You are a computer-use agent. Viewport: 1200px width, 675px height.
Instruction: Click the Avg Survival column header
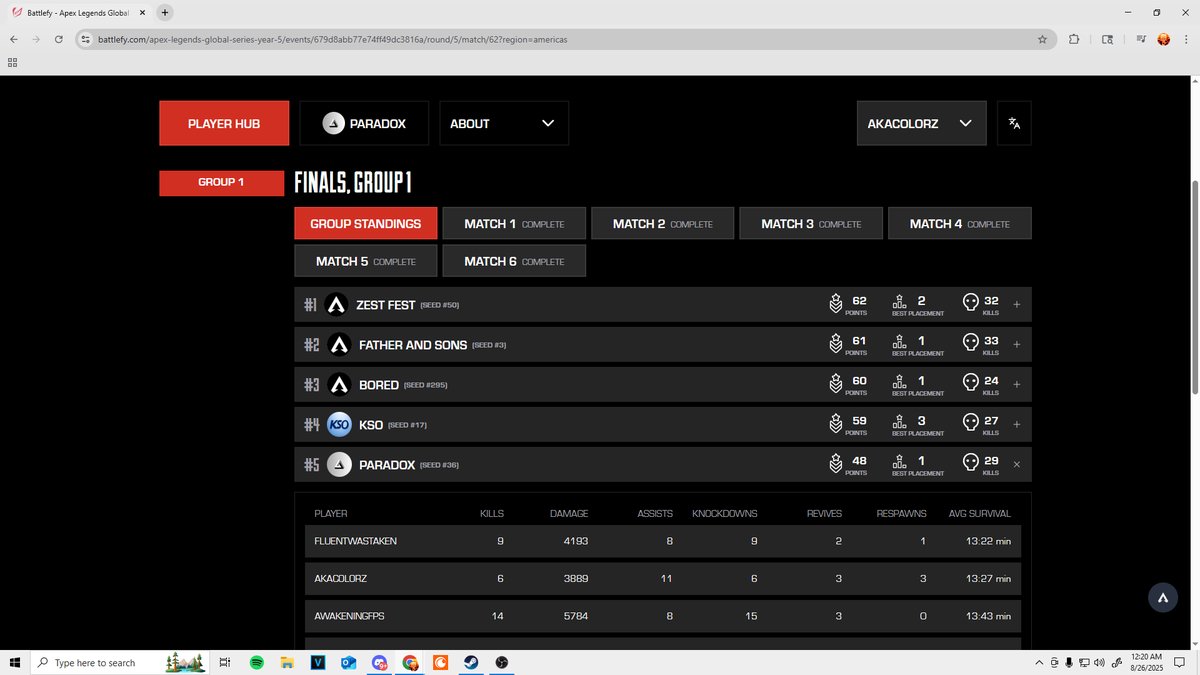click(980, 514)
